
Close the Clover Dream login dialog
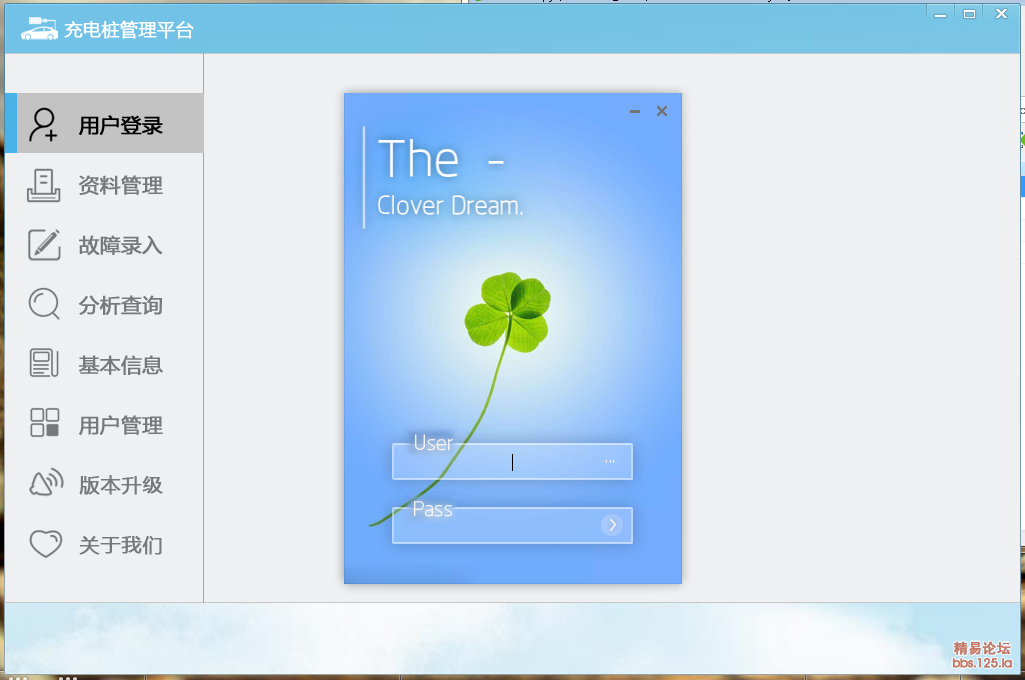pos(662,111)
